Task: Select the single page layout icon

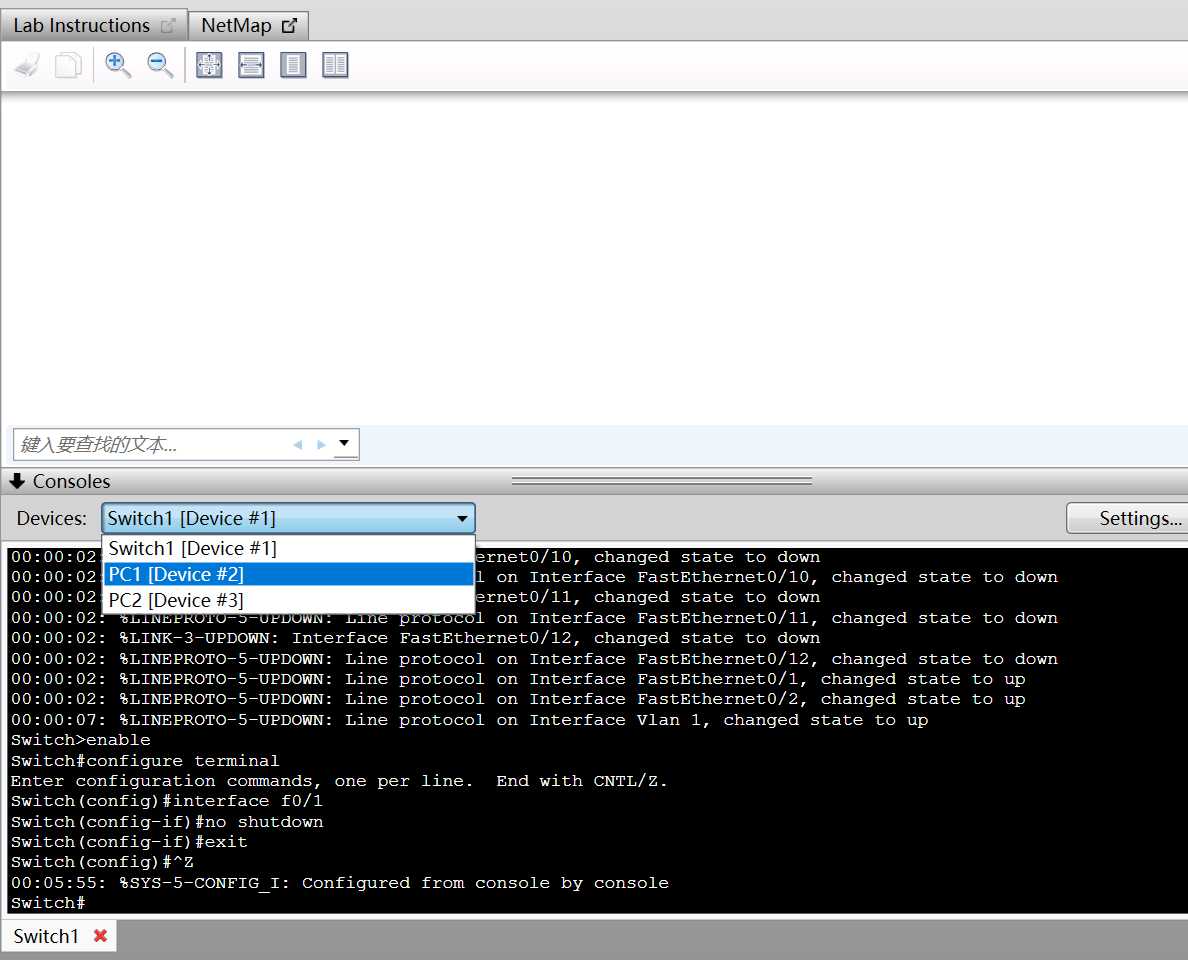Action: [x=293, y=65]
